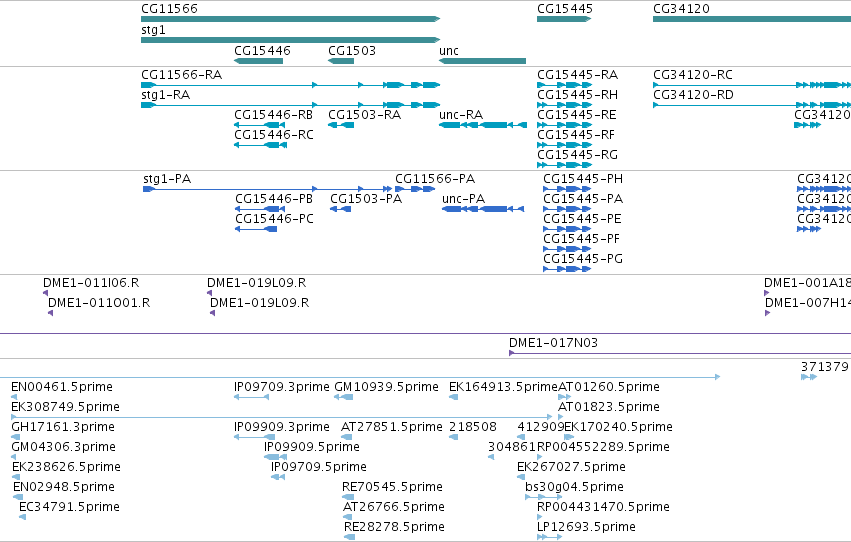This screenshot has height=542, width=851.
Task: Click the CG15446-PC protein label
Action: [x=274, y=219]
